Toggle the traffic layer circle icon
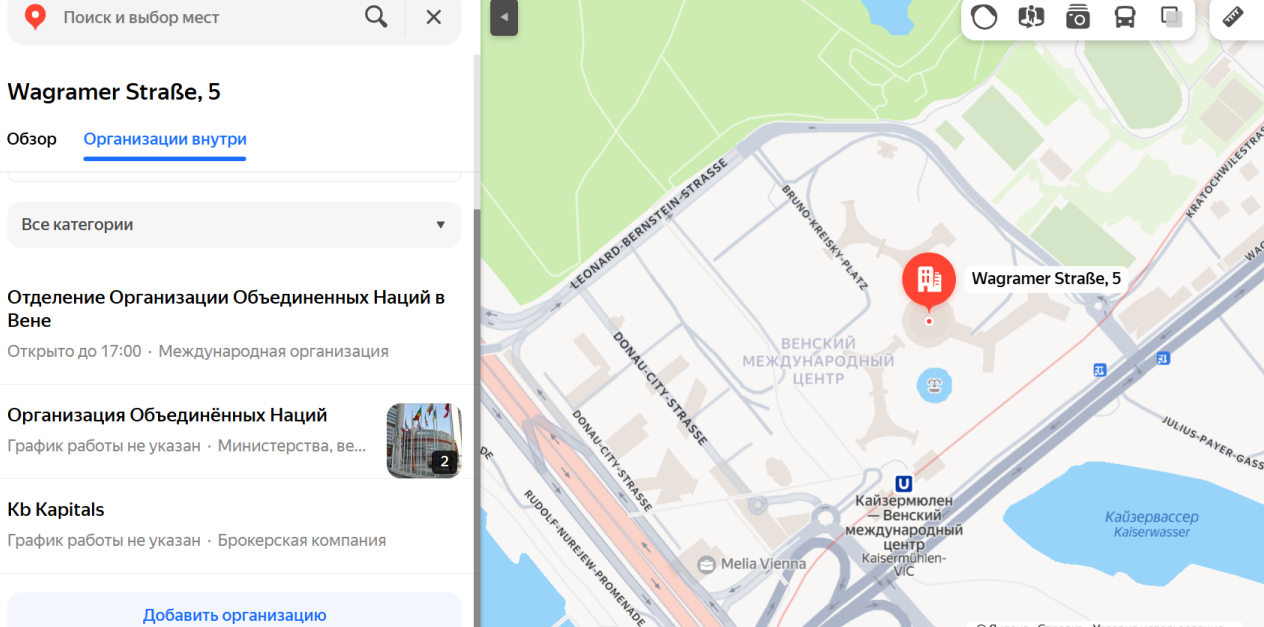The height and width of the screenshot is (627, 1264). (984, 17)
